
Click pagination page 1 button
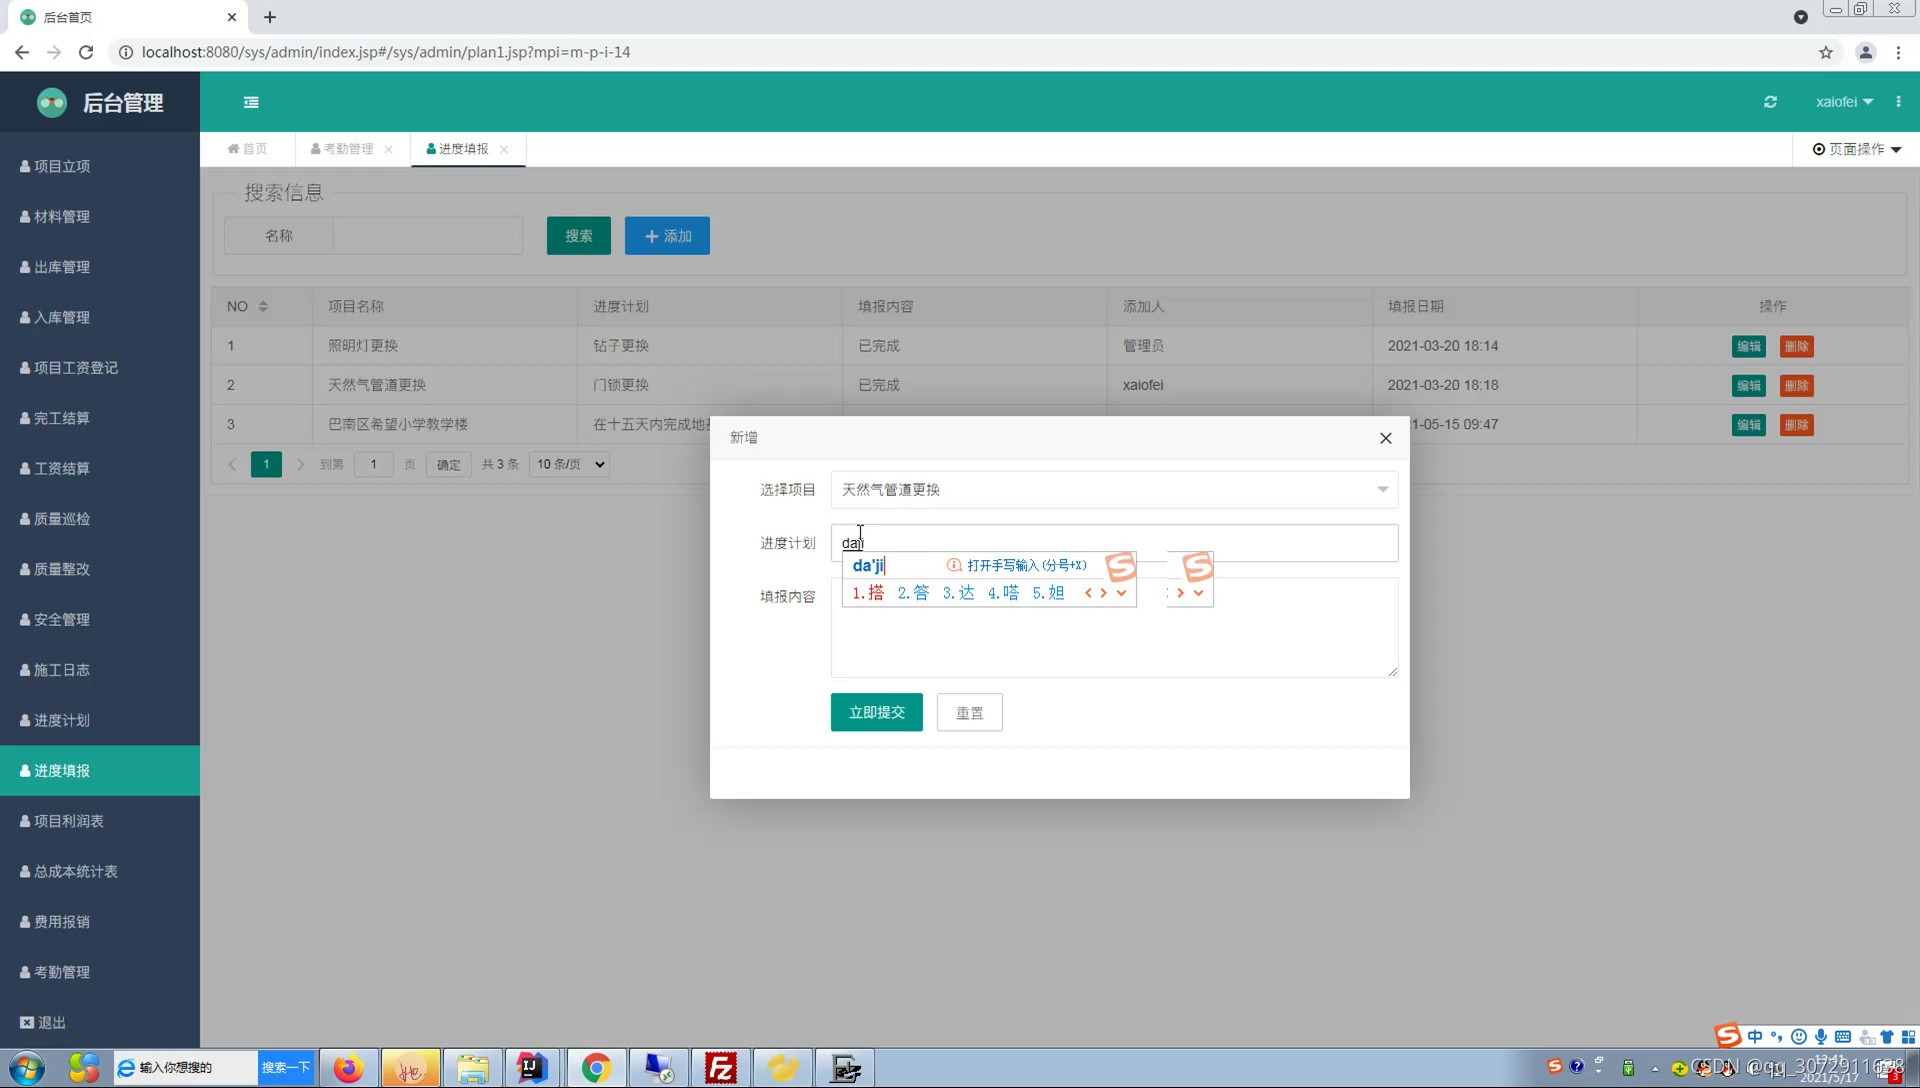(x=266, y=464)
